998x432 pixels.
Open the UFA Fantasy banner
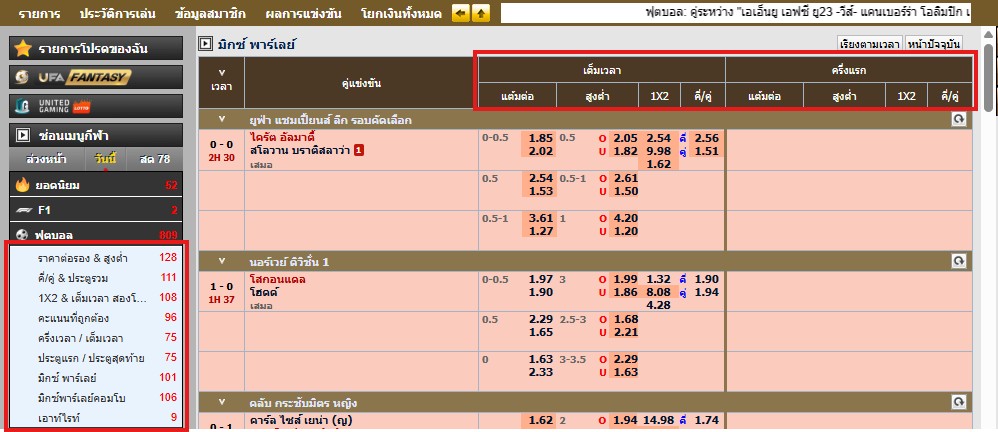[x=96, y=77]
